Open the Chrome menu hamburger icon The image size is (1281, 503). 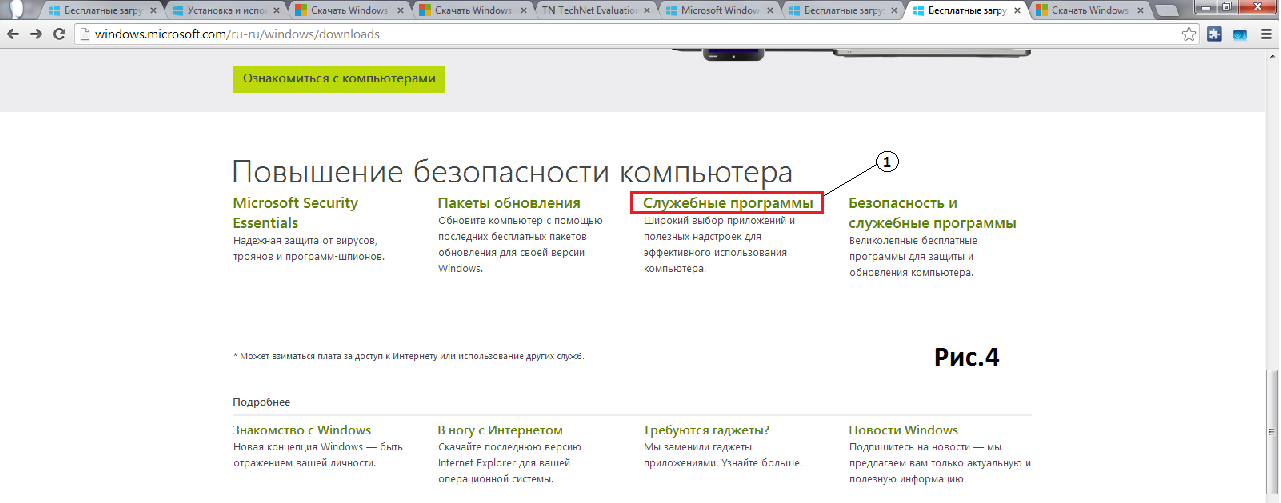click(1265, 33)
